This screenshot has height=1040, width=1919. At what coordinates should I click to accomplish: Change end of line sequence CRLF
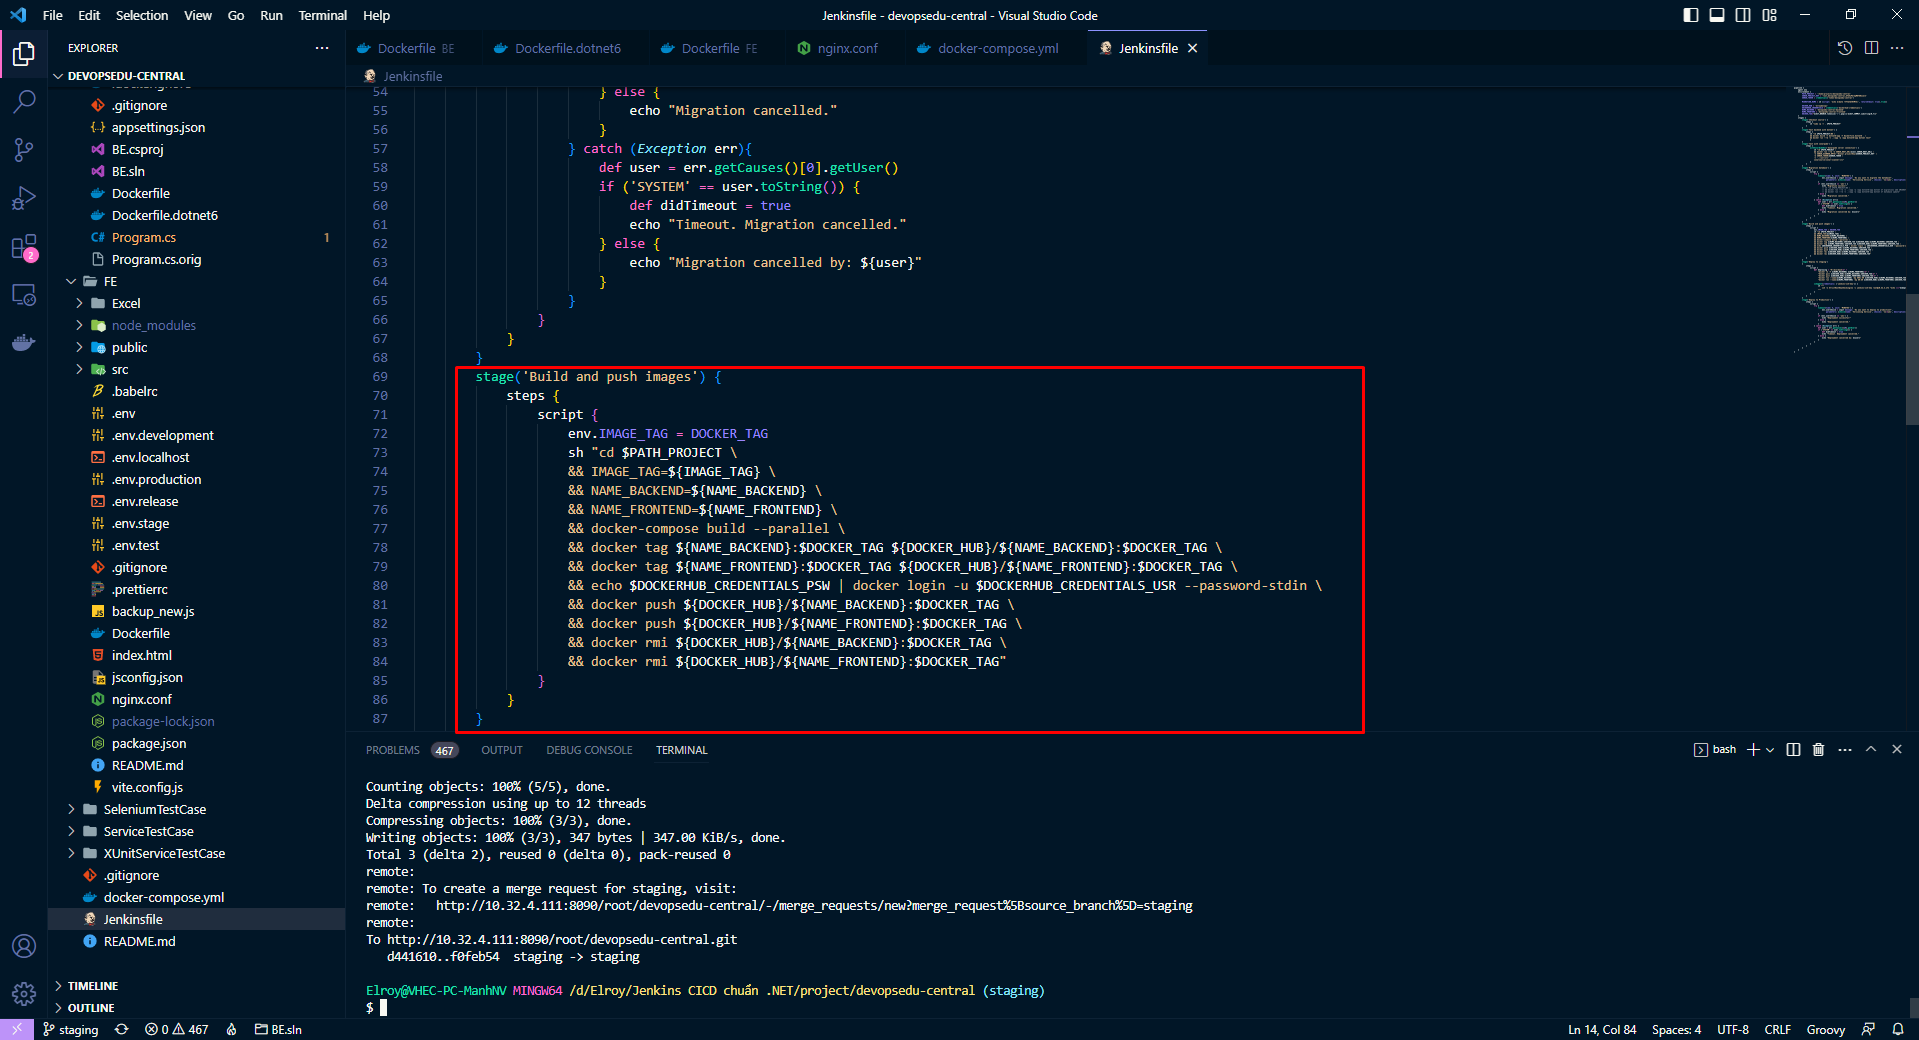(1777, 1029)
